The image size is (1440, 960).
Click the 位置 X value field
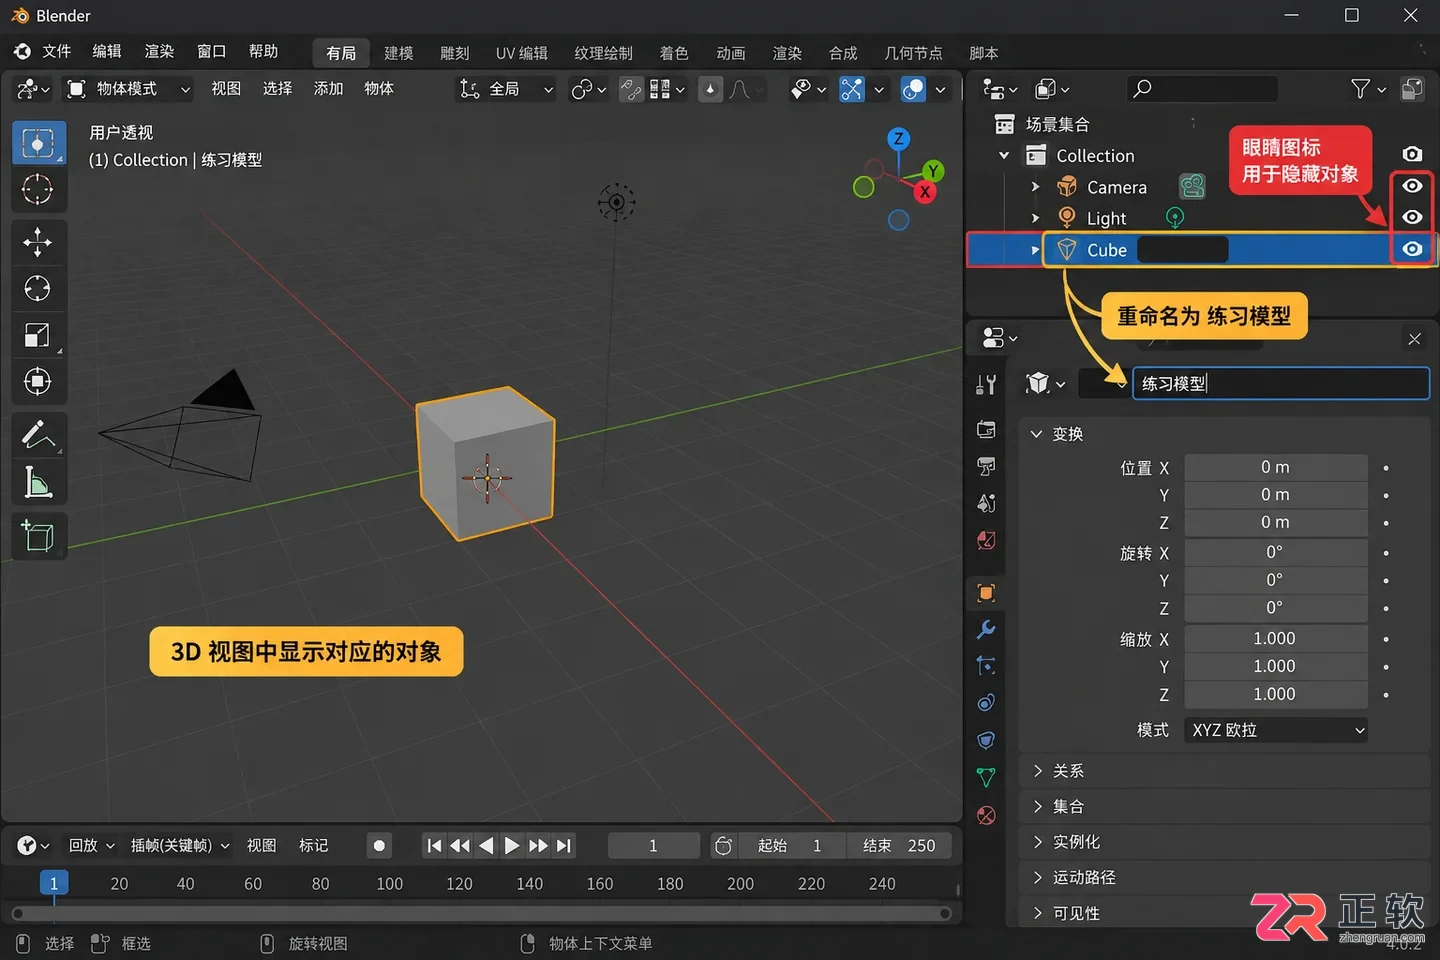(1275, 467)
